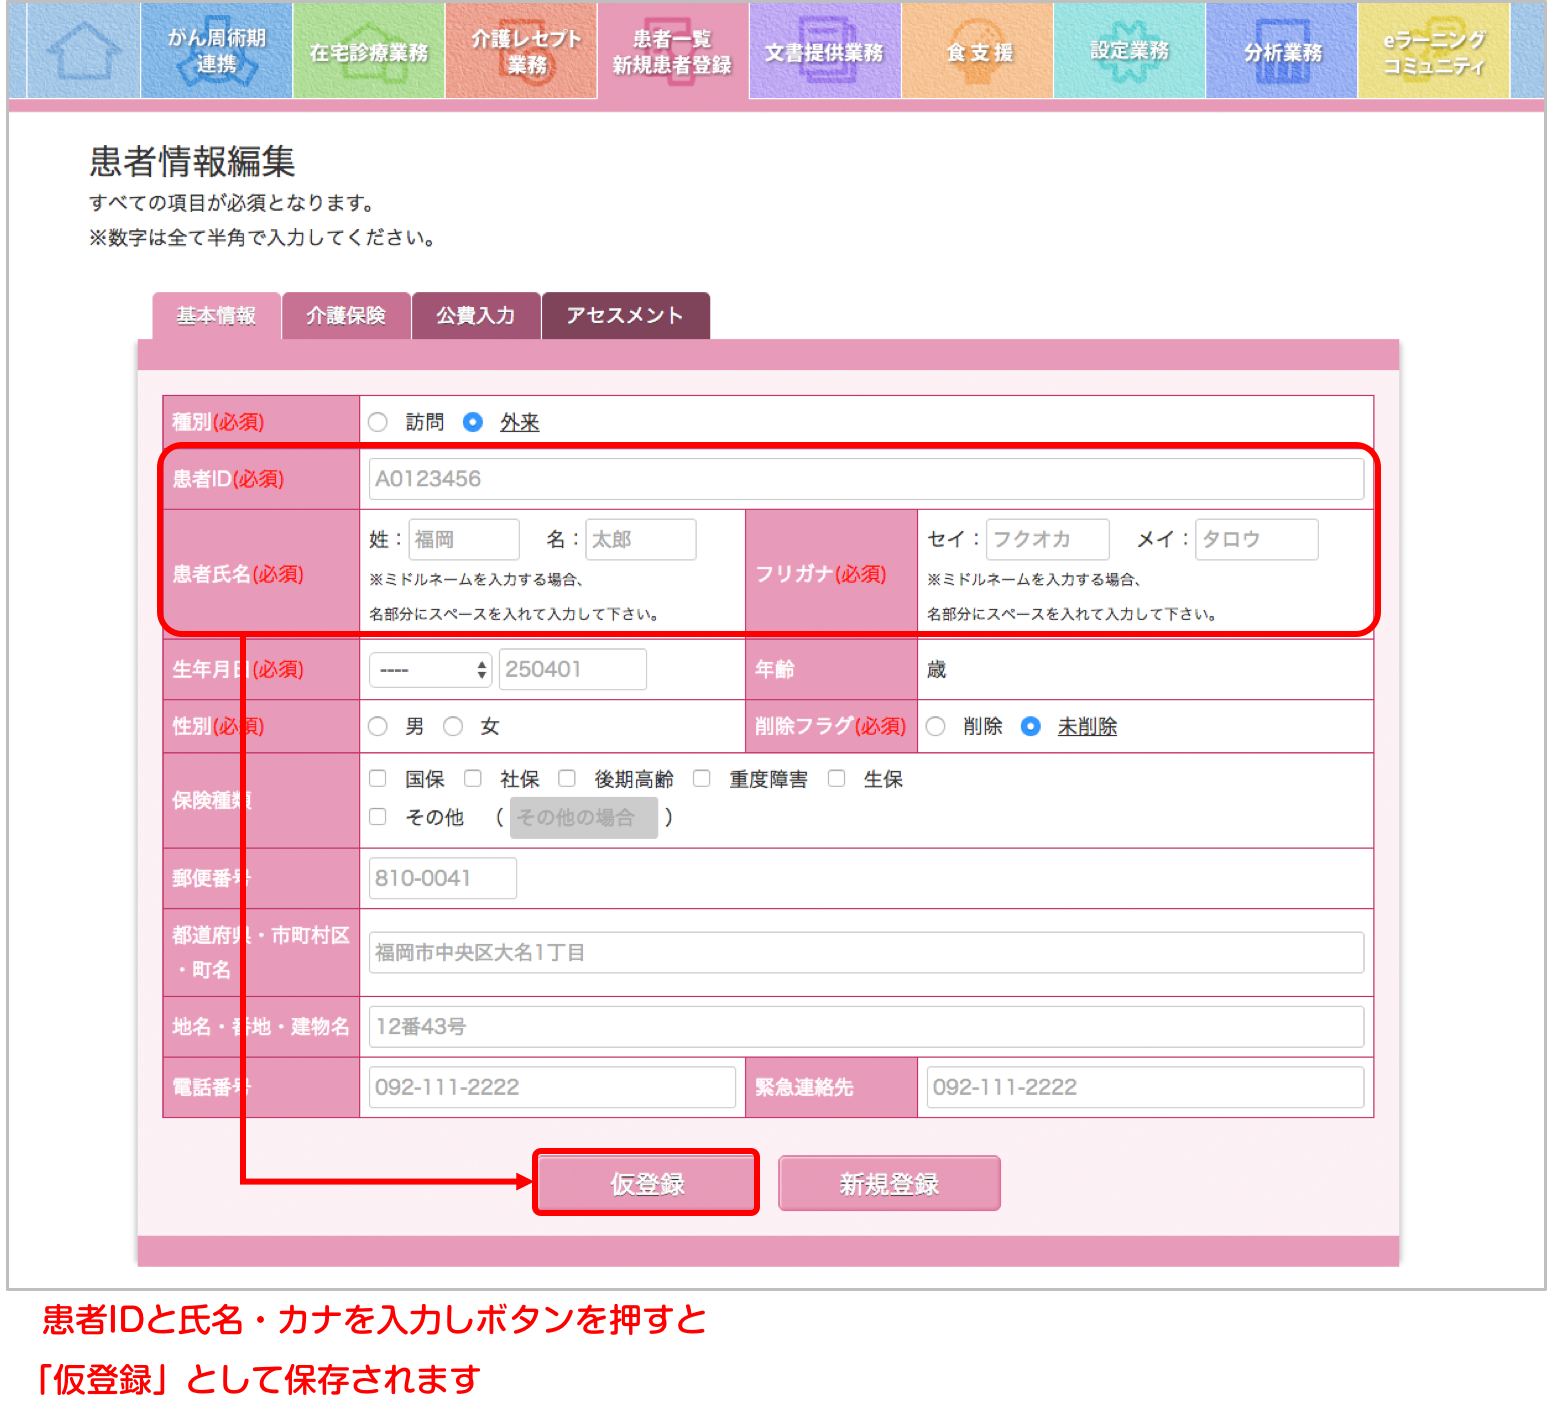Image resolution: width=1547 pixels, height=1417 pixels.
Task: Check the 国保 insurance checkbox
Action: click(378, 778)
